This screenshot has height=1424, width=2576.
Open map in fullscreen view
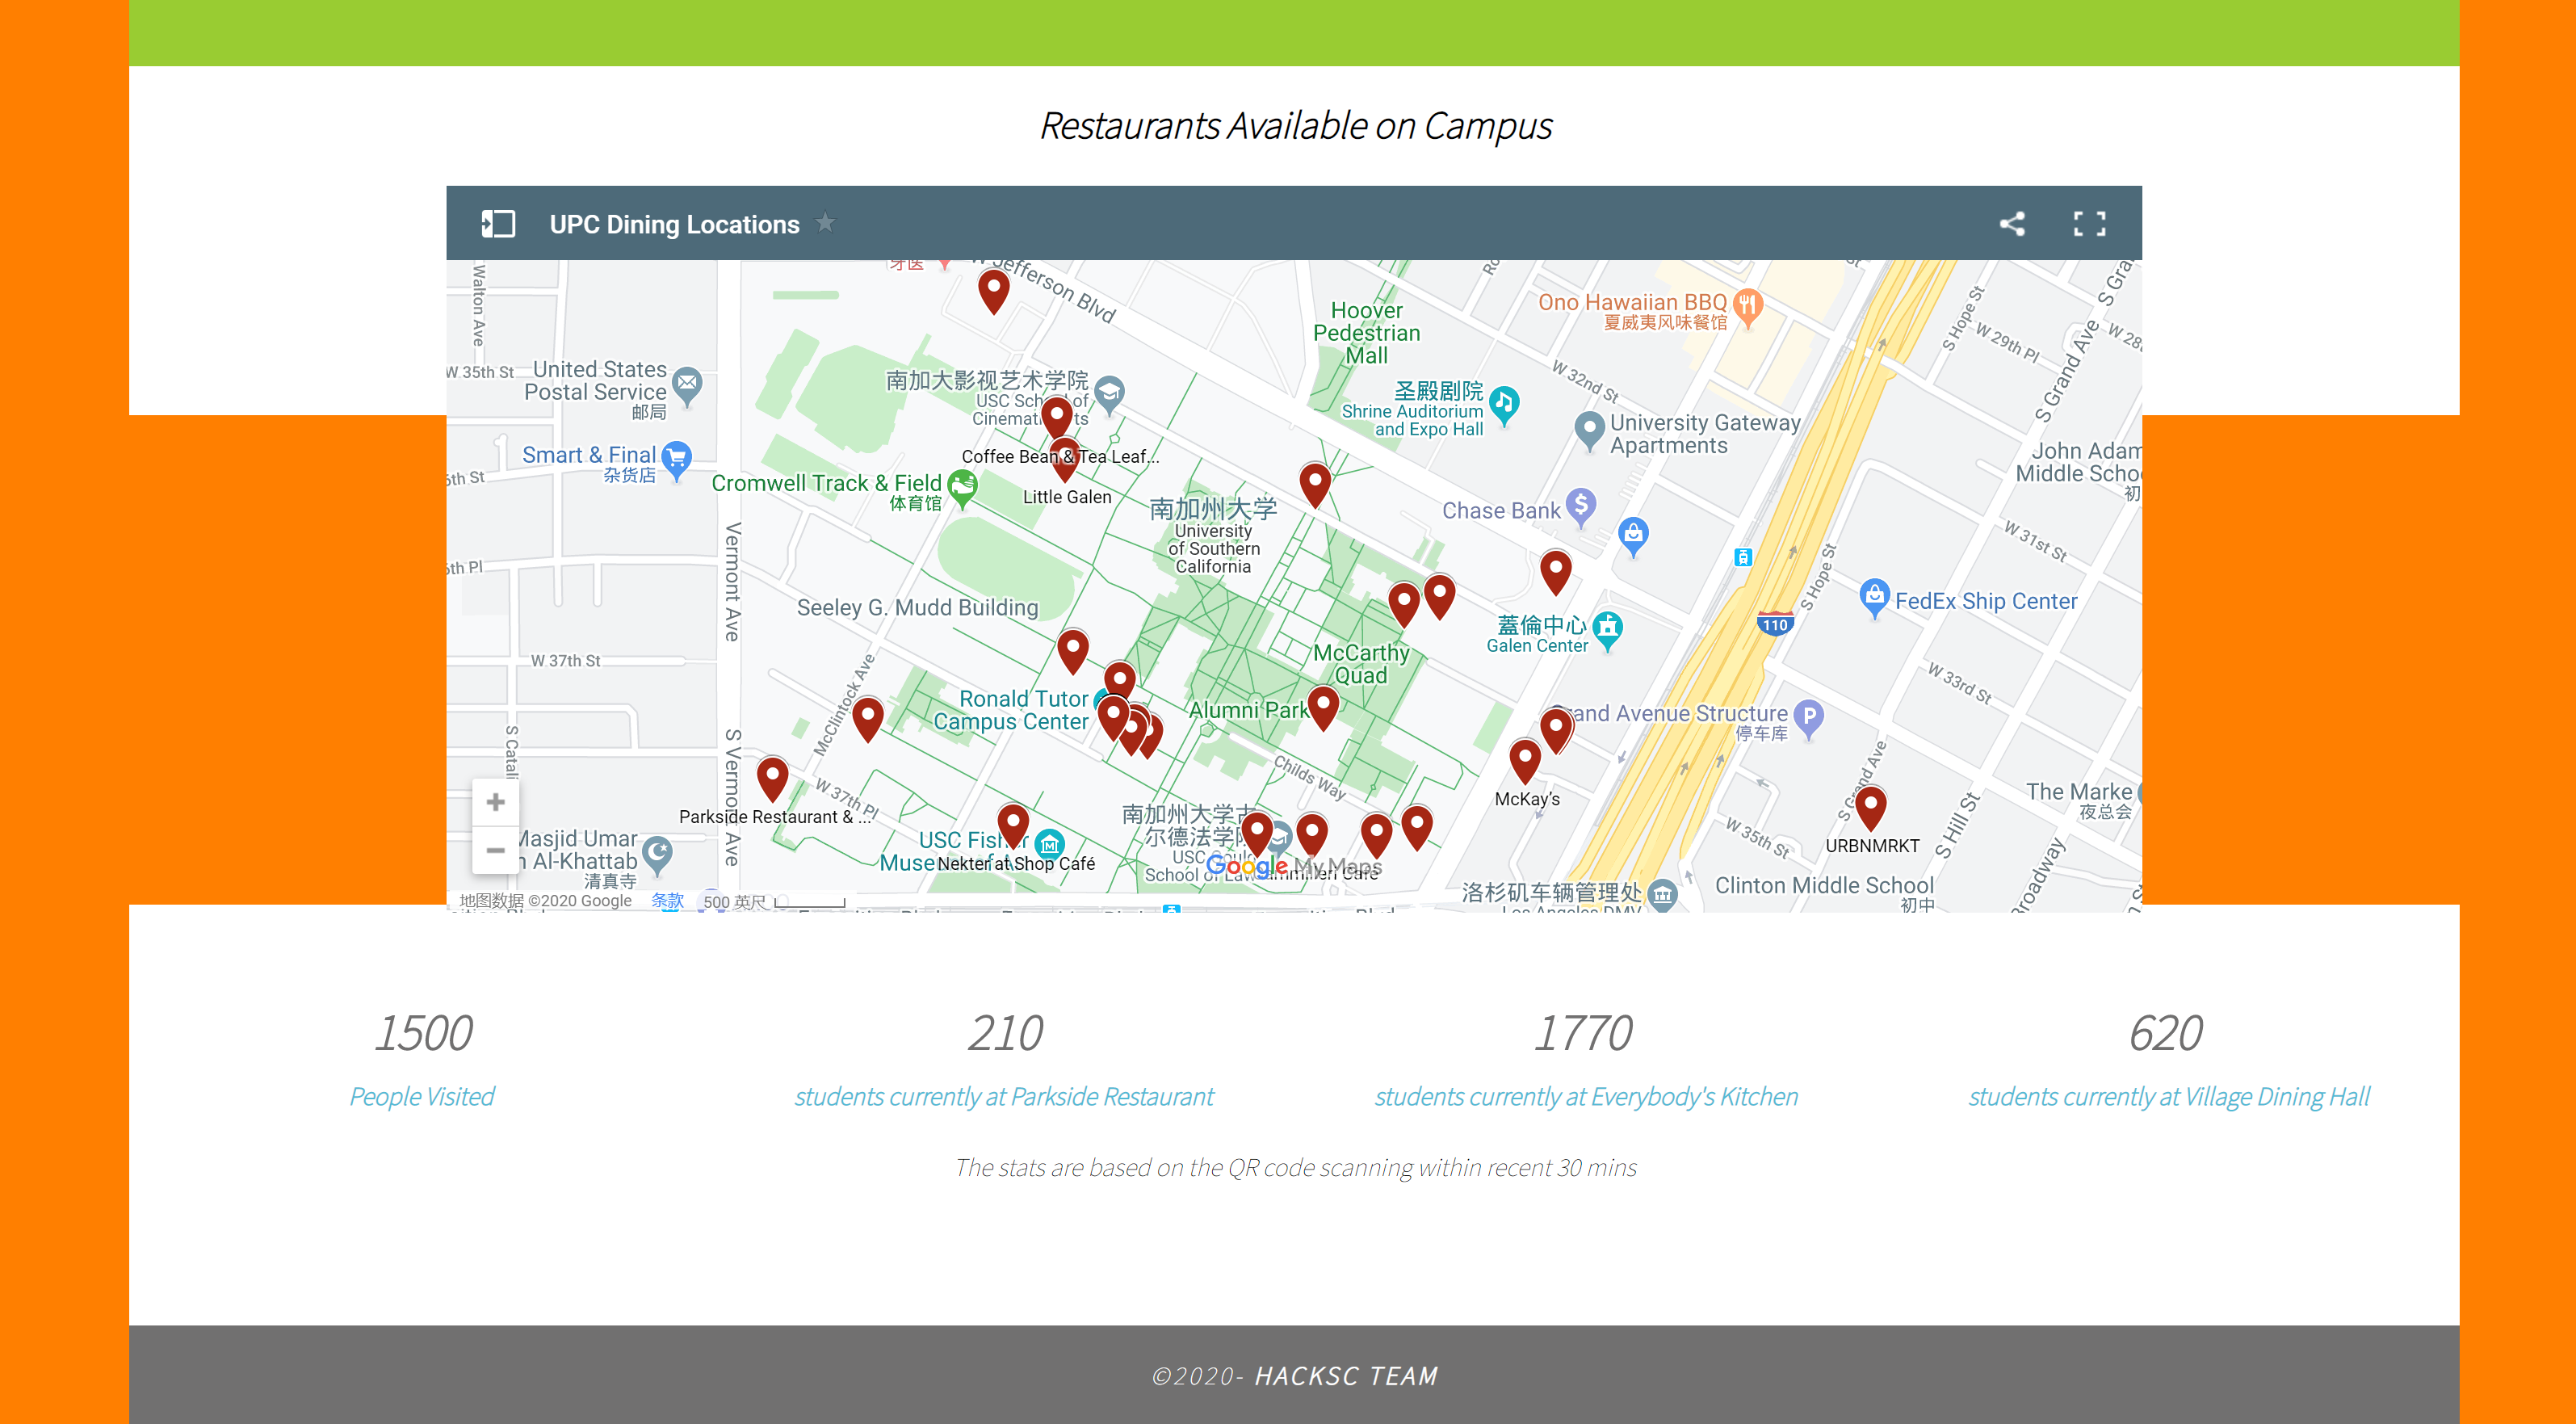tap(2089, 224)
